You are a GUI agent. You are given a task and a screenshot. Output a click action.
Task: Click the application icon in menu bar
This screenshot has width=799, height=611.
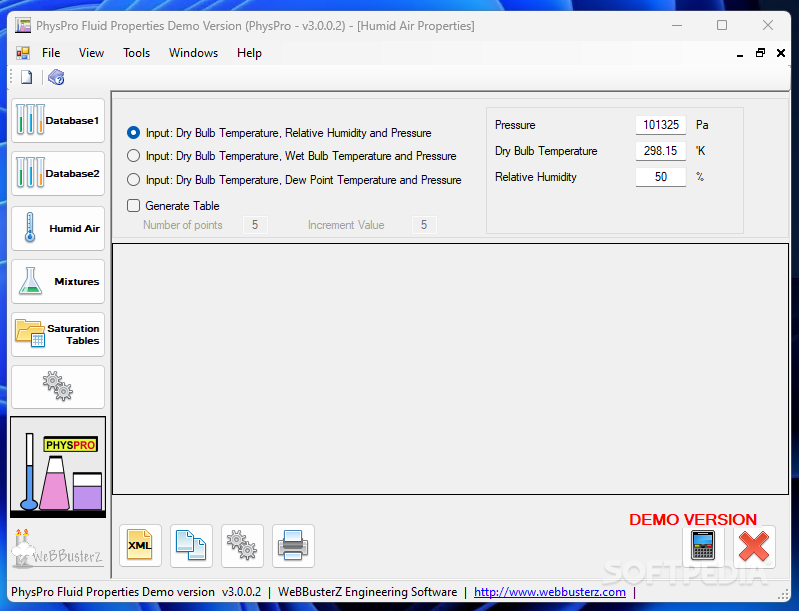[x=22, y=53]
